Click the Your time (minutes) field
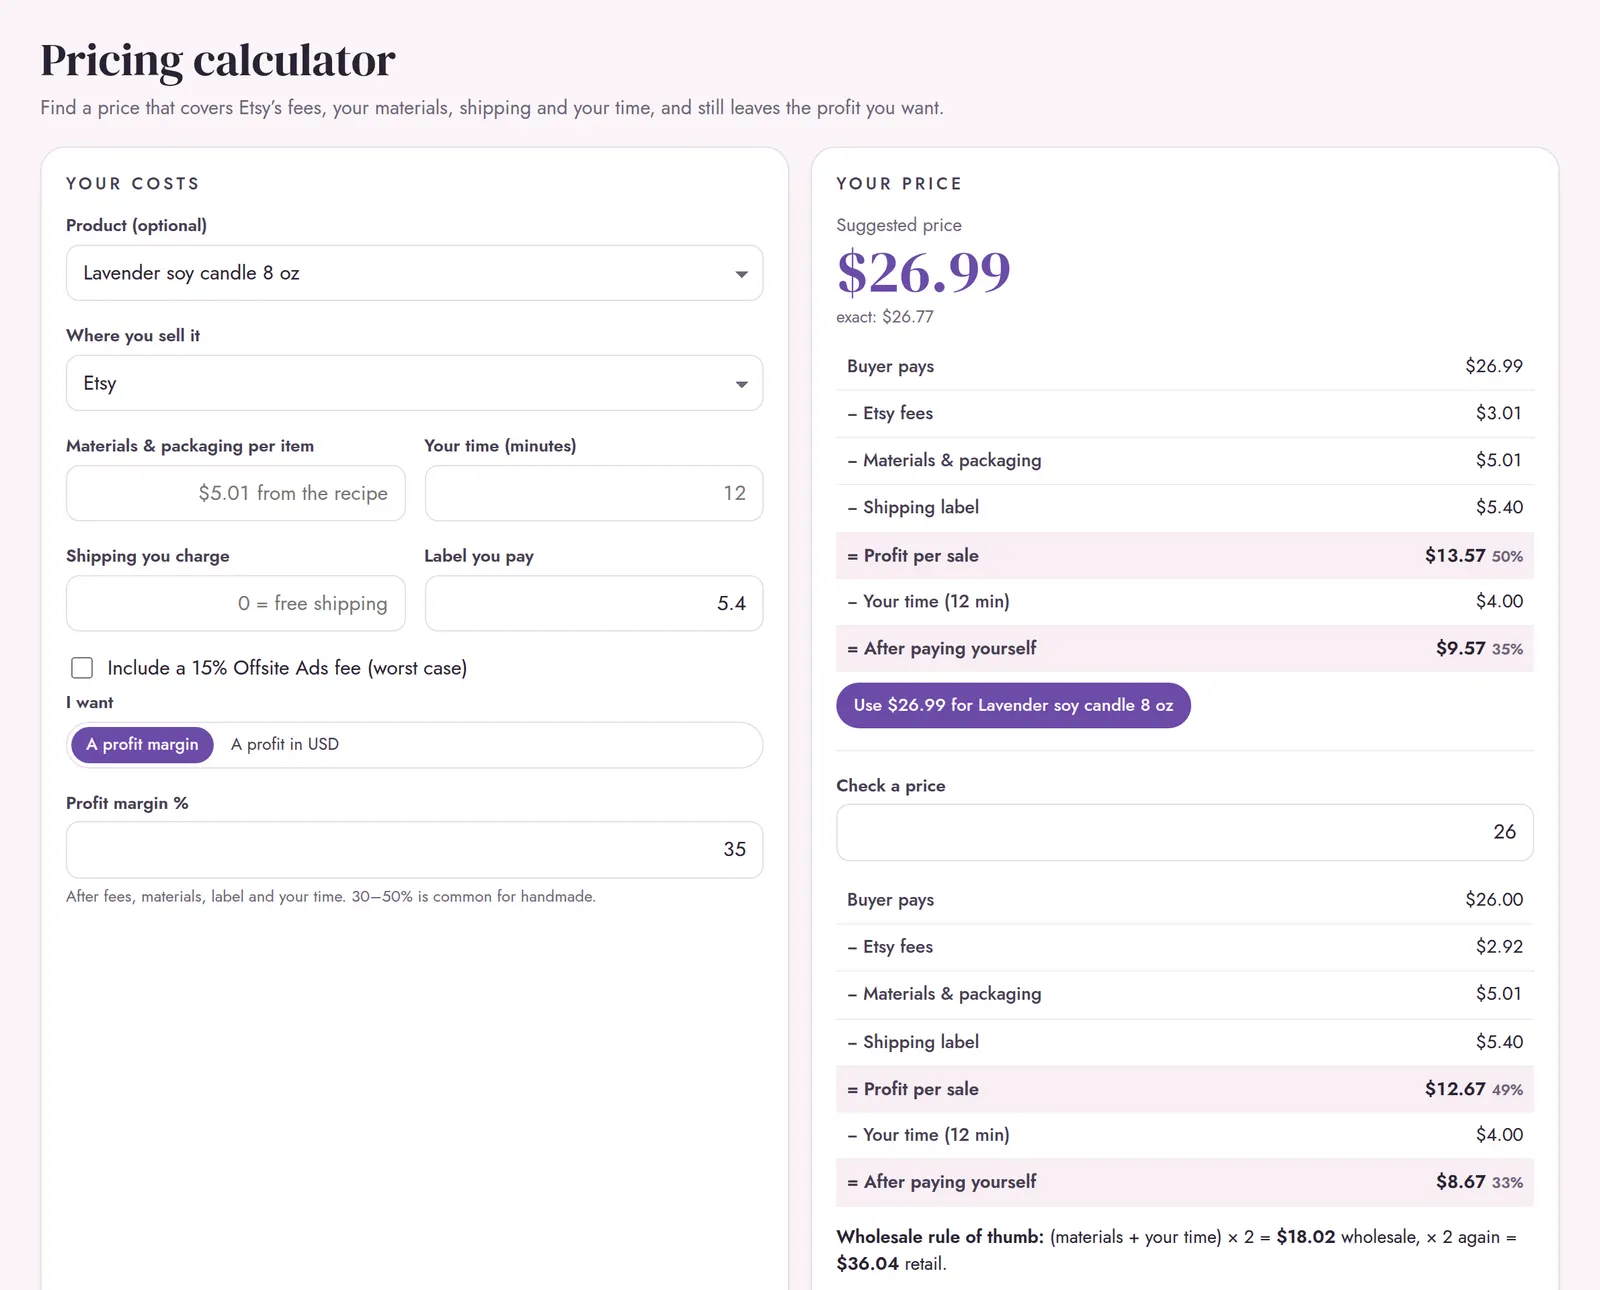The image size is (1600, 1290). 594,493
